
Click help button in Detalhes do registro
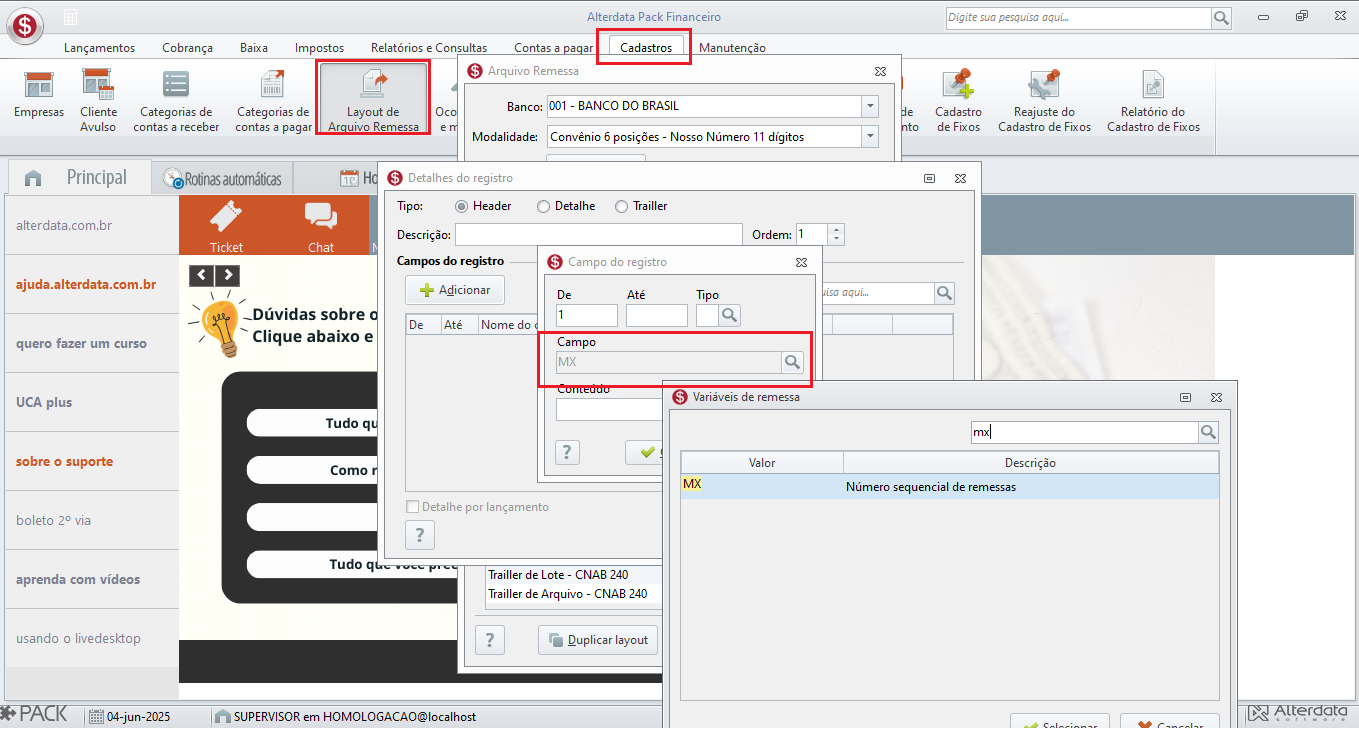419,535
